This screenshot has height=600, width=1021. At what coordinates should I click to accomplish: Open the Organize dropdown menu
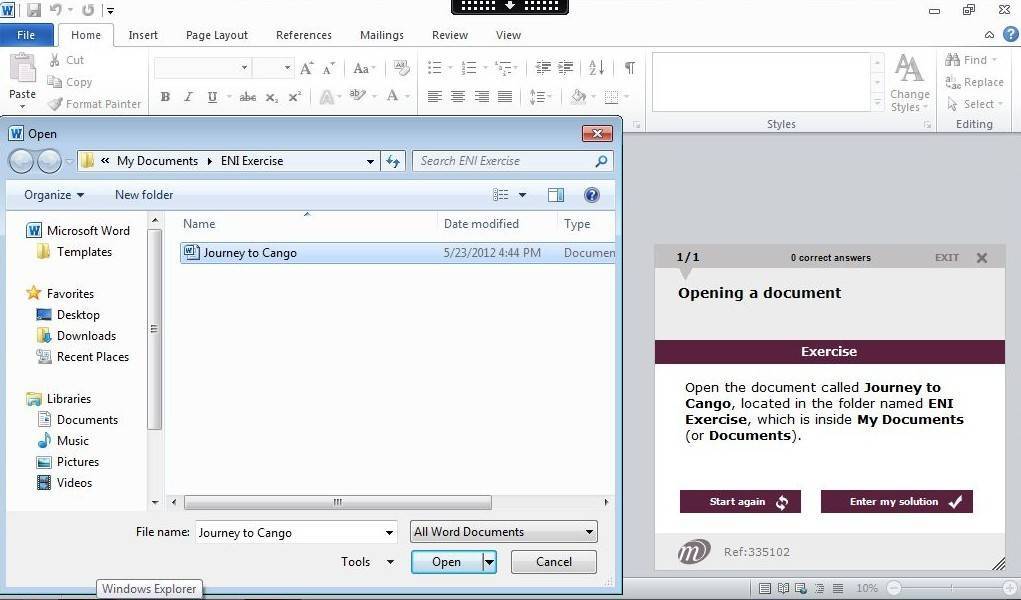pyautogui.click(x=54, y=195)
